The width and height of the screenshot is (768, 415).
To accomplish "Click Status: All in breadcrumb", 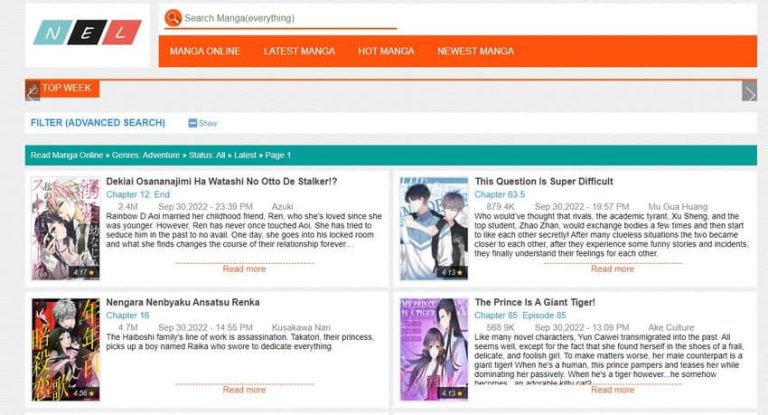I will [207, 155].
